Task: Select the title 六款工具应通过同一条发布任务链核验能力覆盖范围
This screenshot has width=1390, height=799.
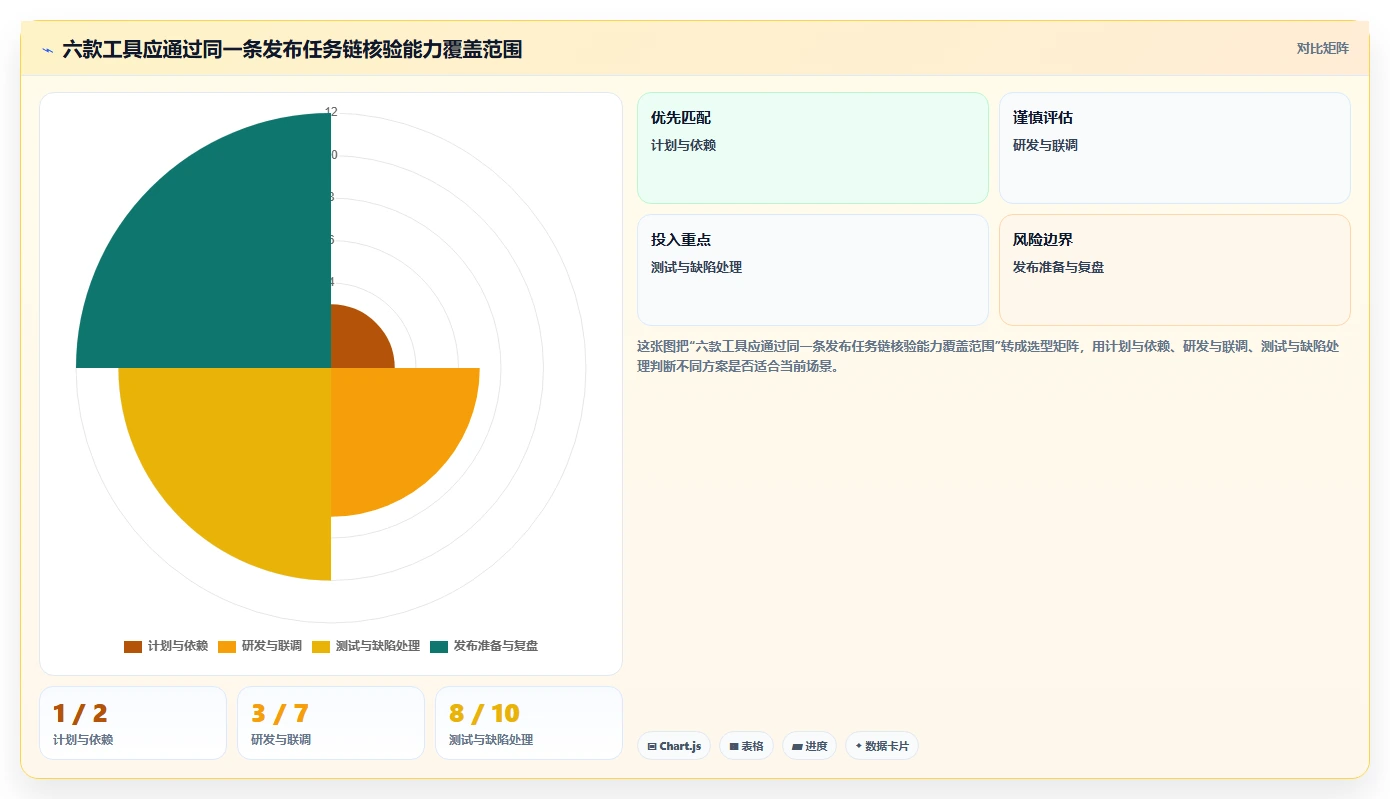Action: coord(292,50)
